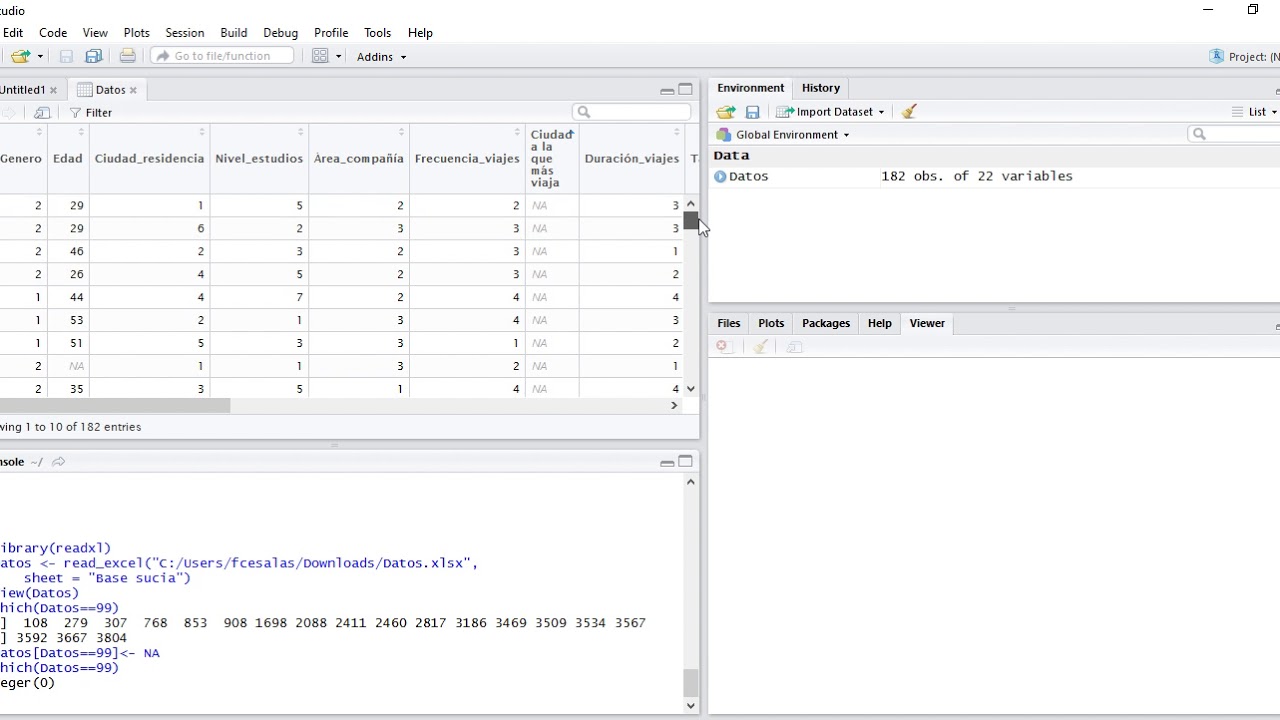Sort by the Nivel_estudios column header

click(x=259, y=158)
